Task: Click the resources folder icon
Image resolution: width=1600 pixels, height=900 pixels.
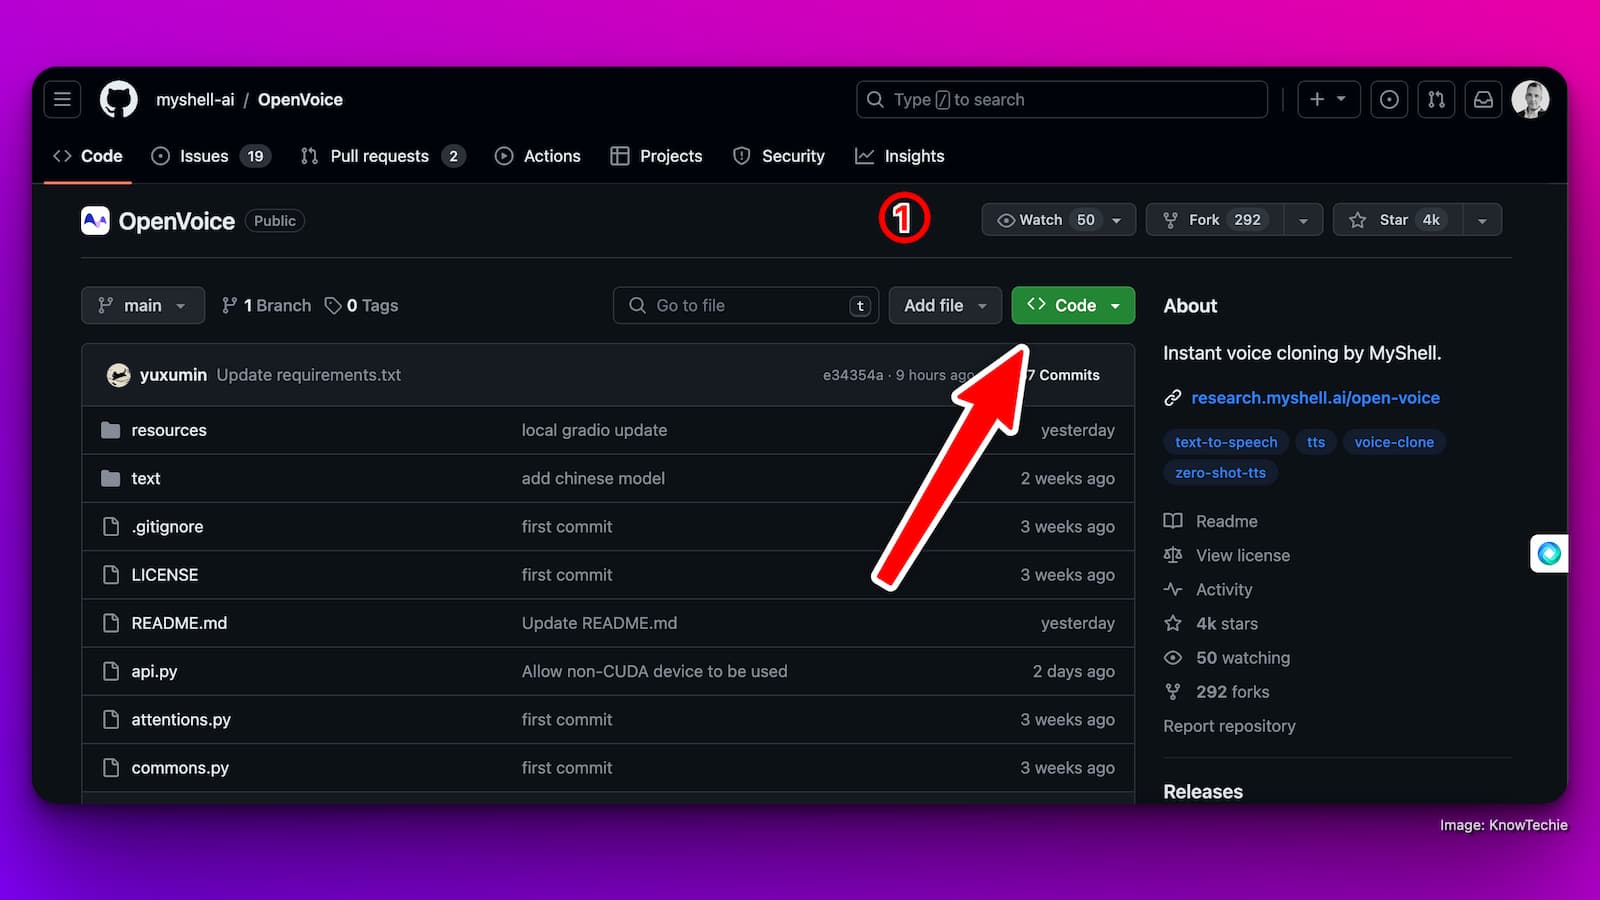Action: [x=111, y=430]
